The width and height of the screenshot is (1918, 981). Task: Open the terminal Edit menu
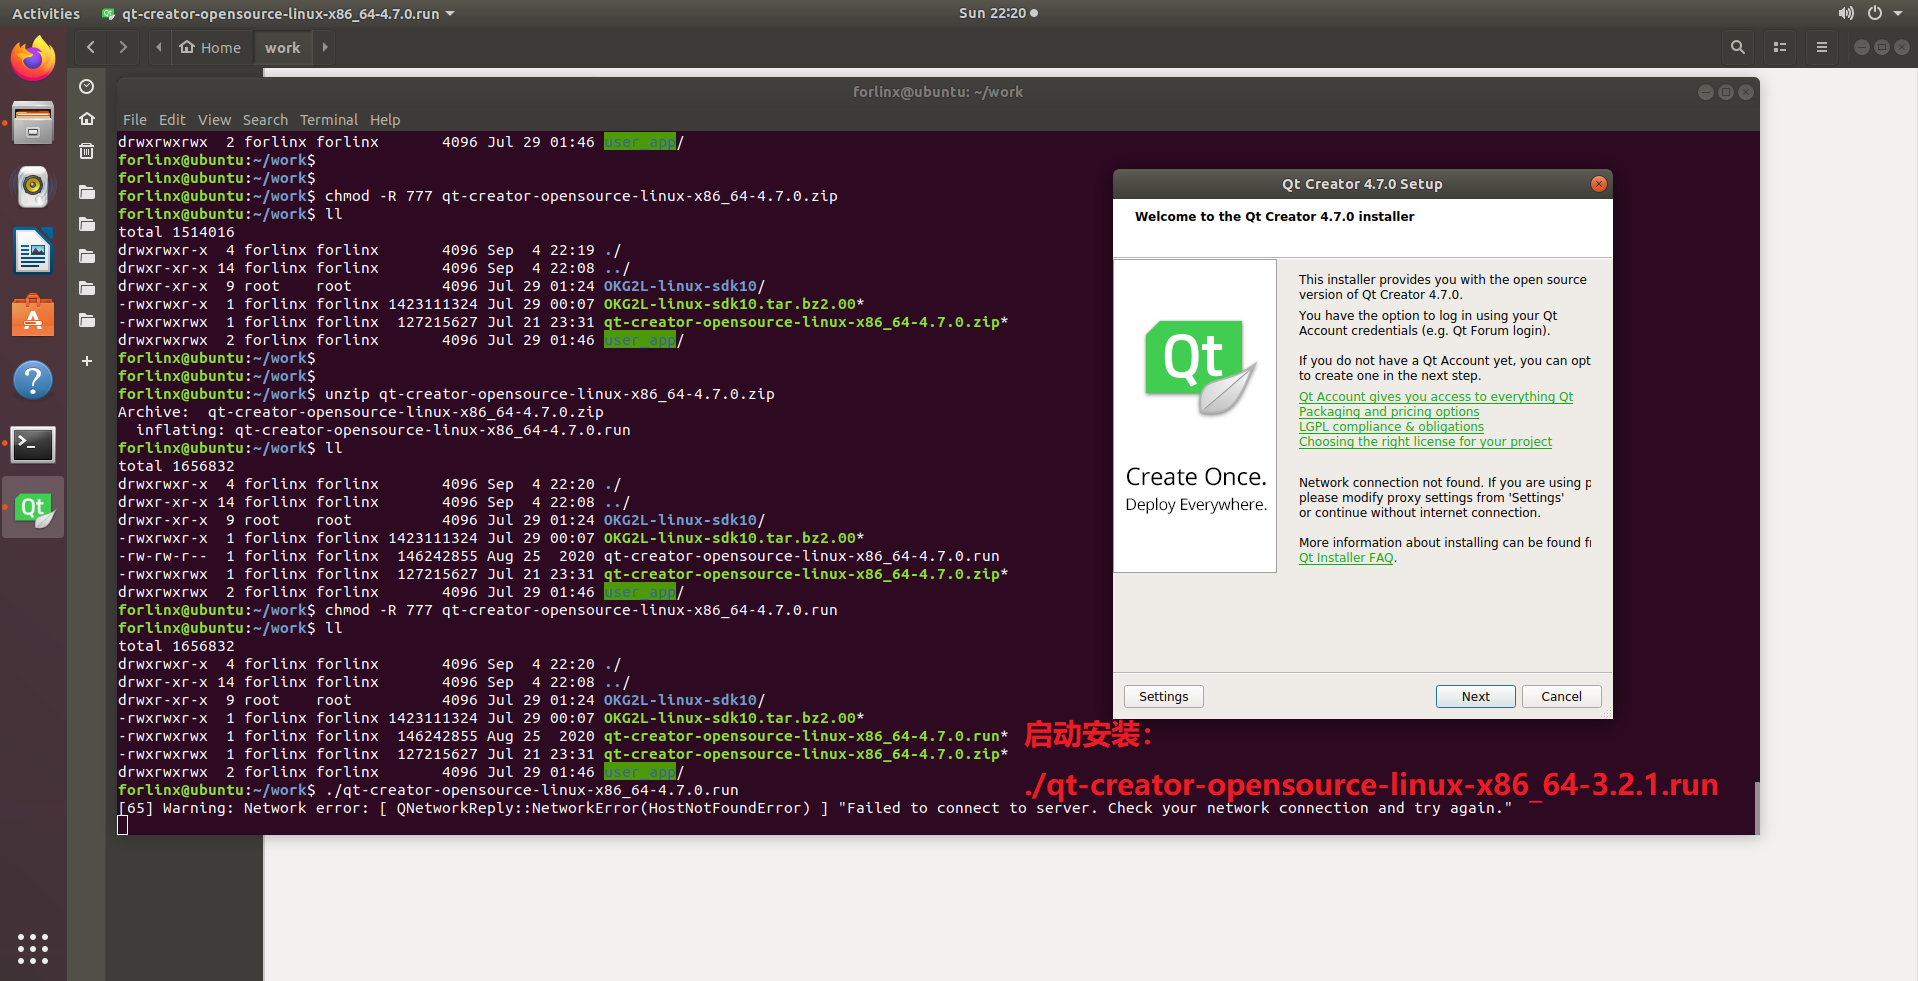(x=172, y=120)
